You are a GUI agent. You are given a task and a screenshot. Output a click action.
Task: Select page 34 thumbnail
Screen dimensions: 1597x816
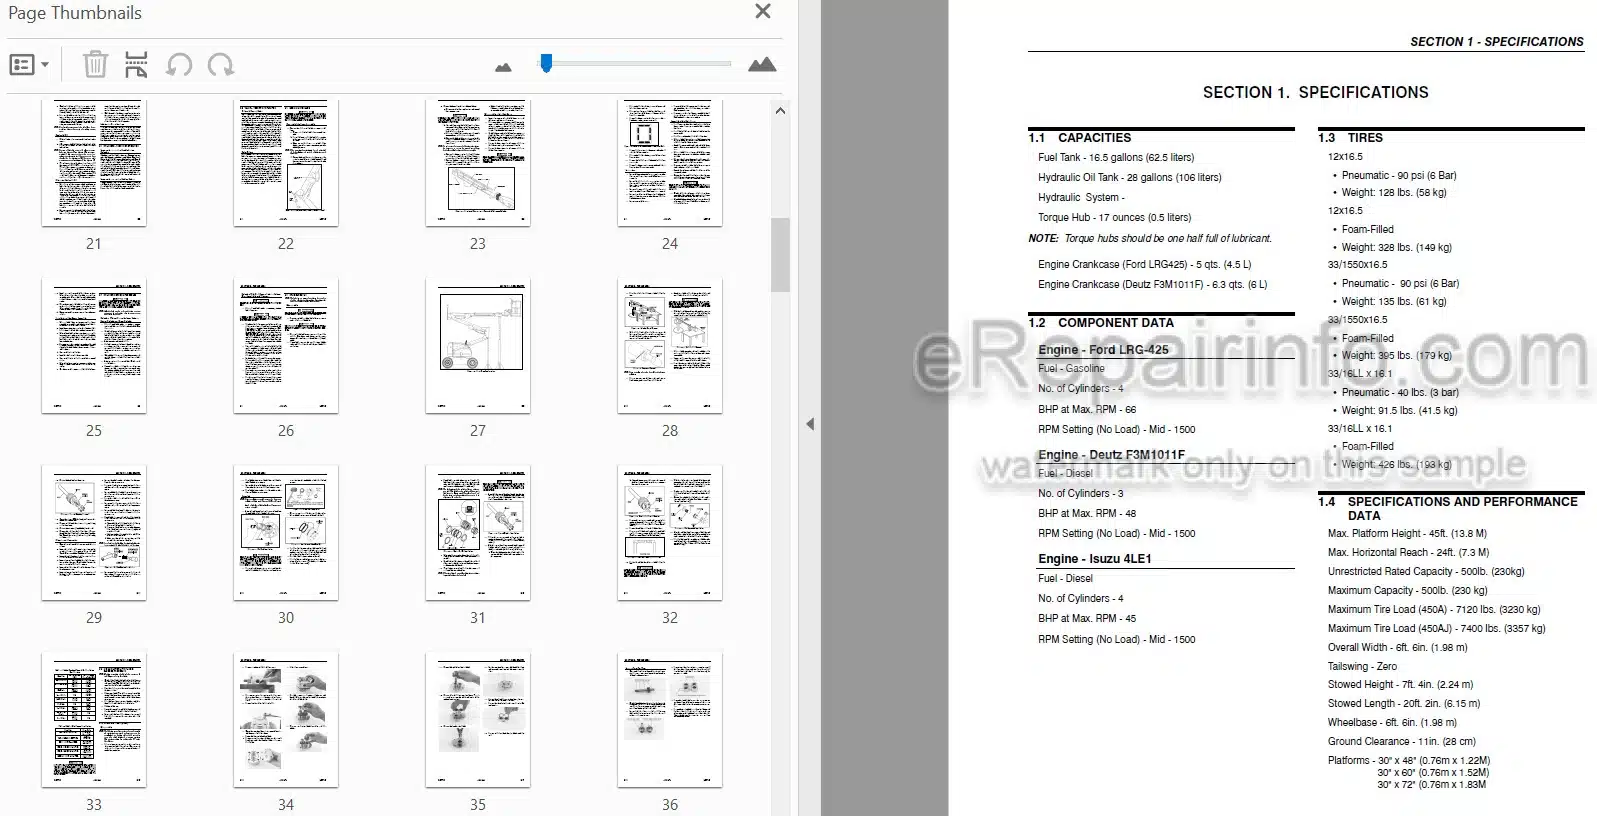[x=286, y=720]
